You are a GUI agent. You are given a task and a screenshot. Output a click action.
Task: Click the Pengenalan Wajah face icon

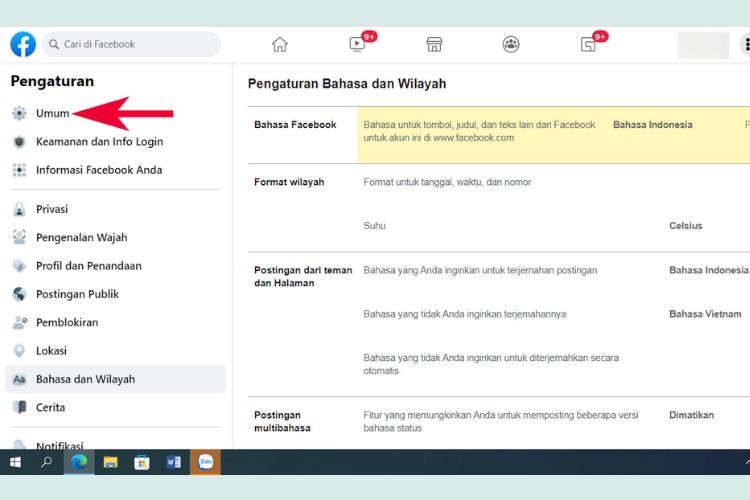tap(19, 237)
